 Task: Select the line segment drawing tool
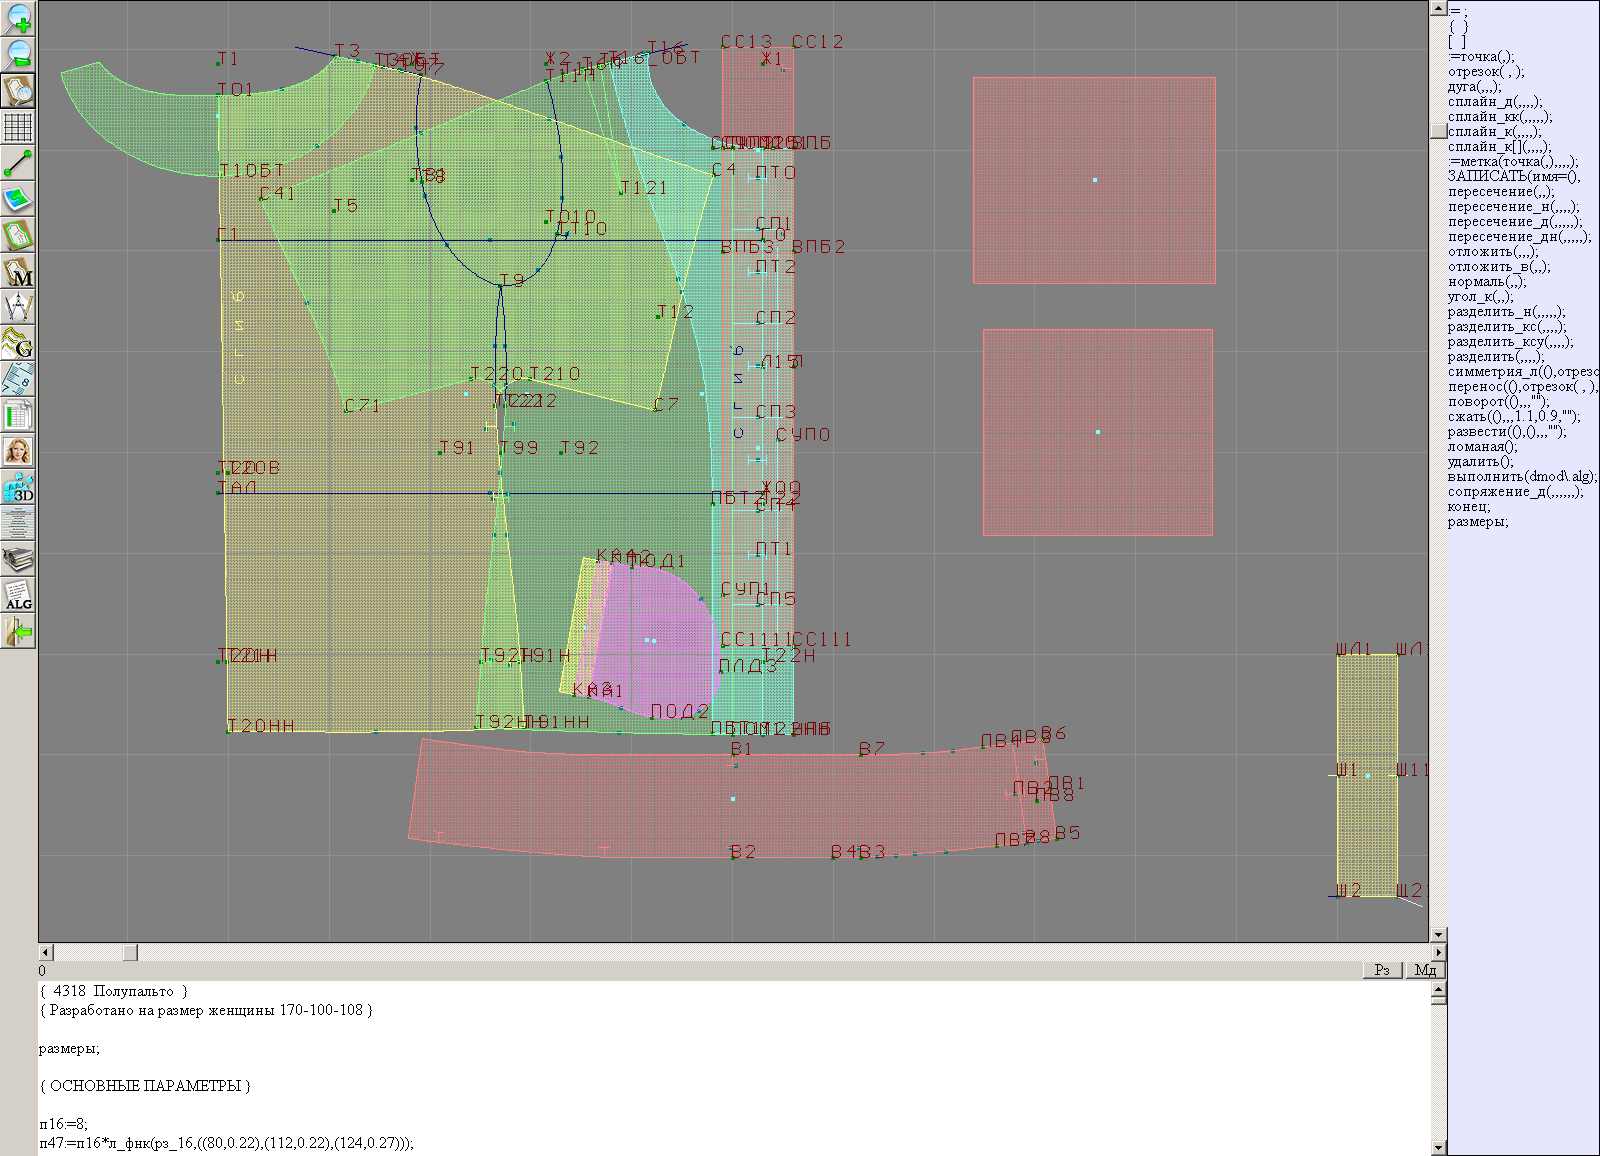pos(18,163)
